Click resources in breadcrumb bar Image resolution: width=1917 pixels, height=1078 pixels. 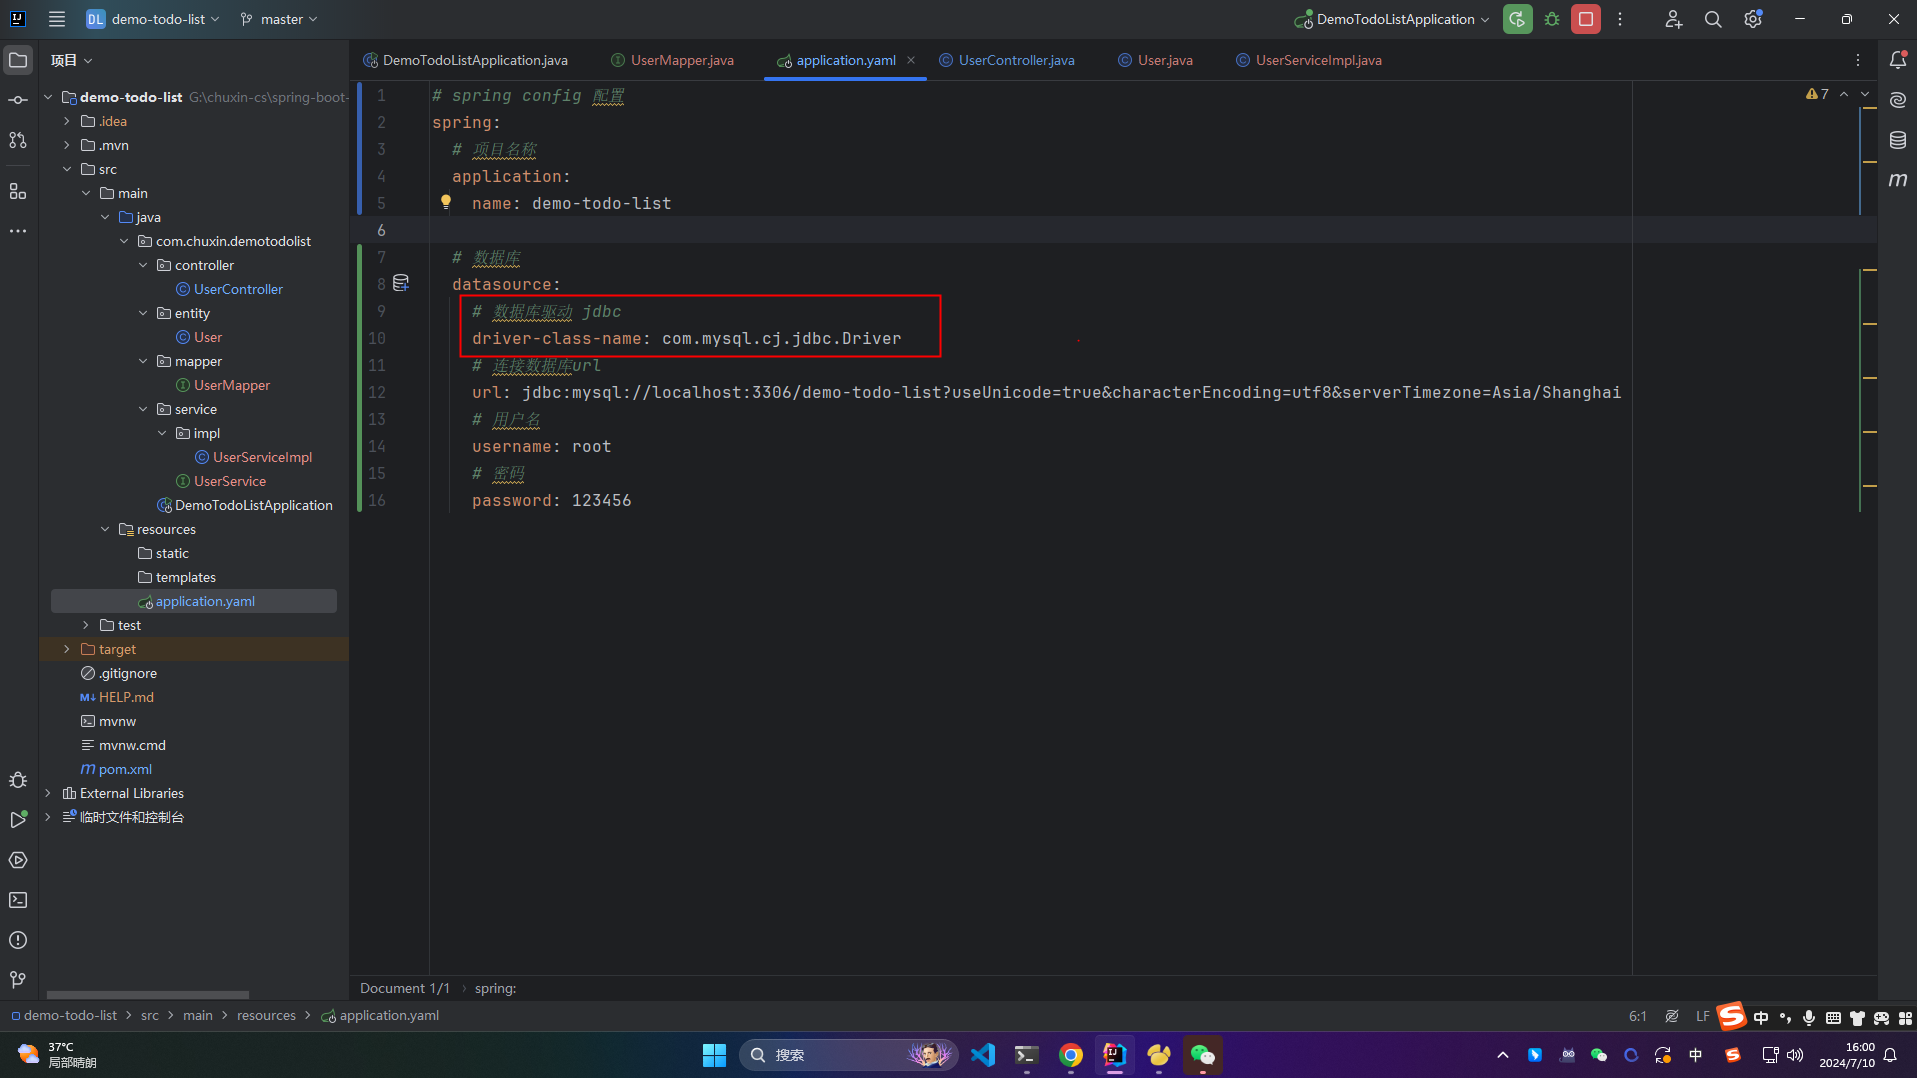266,1015
